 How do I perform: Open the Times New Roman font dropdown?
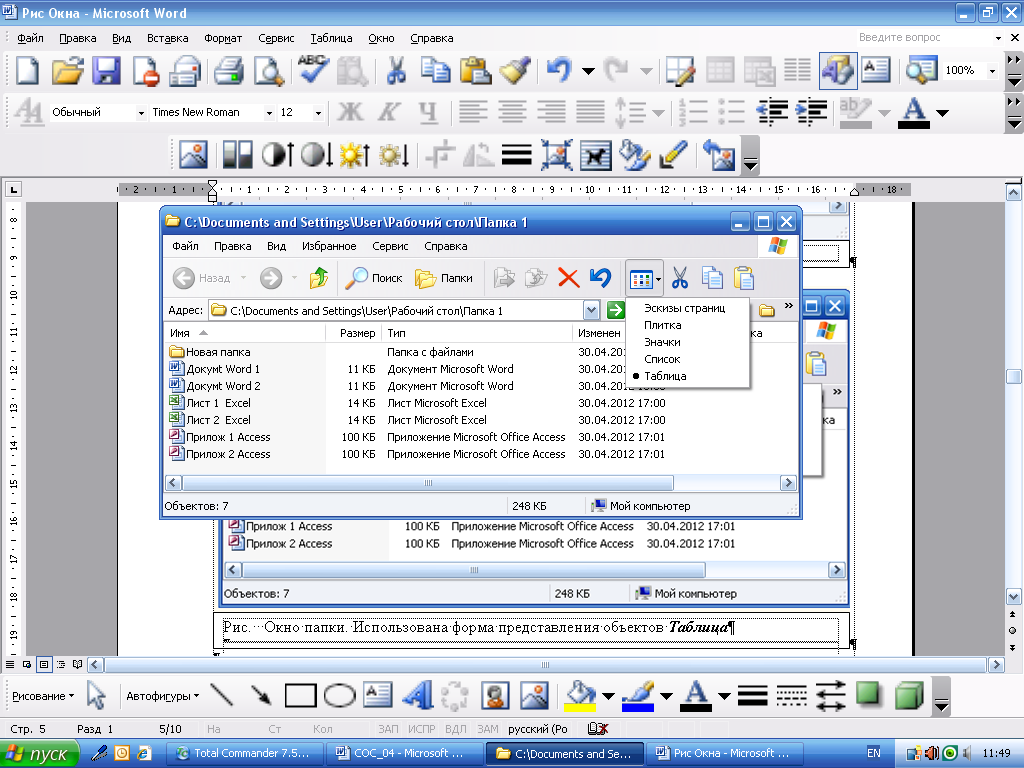268,113
